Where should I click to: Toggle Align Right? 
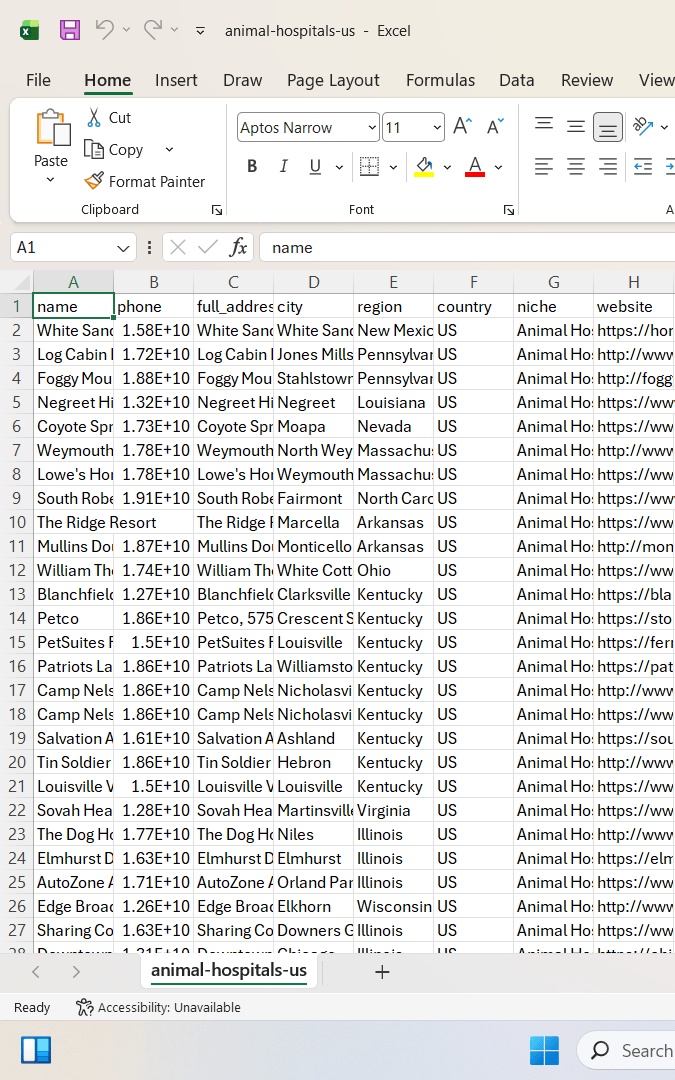click(608, 167)
